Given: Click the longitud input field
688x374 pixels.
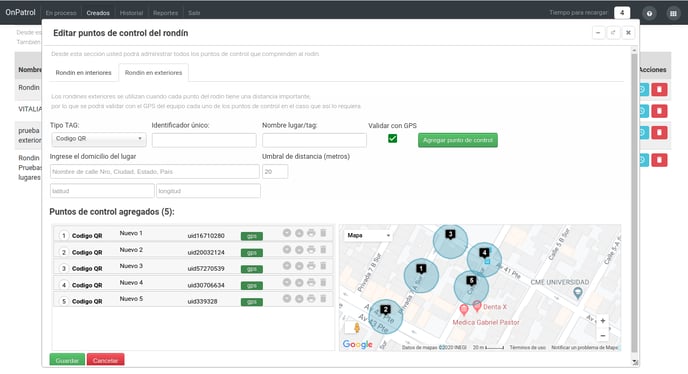Looking at the screenshot, I should (208, 191).
